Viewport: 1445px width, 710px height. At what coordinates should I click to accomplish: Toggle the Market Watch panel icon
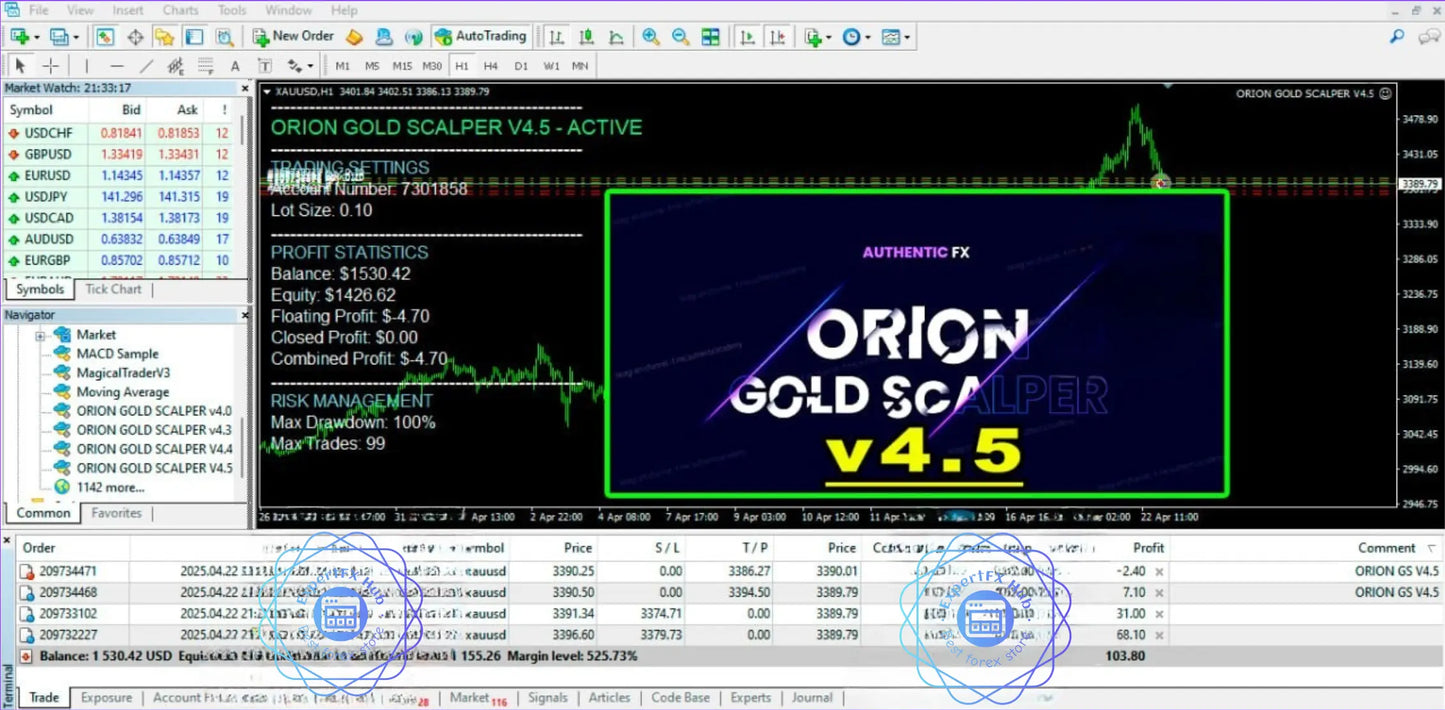tap(105, 37)
